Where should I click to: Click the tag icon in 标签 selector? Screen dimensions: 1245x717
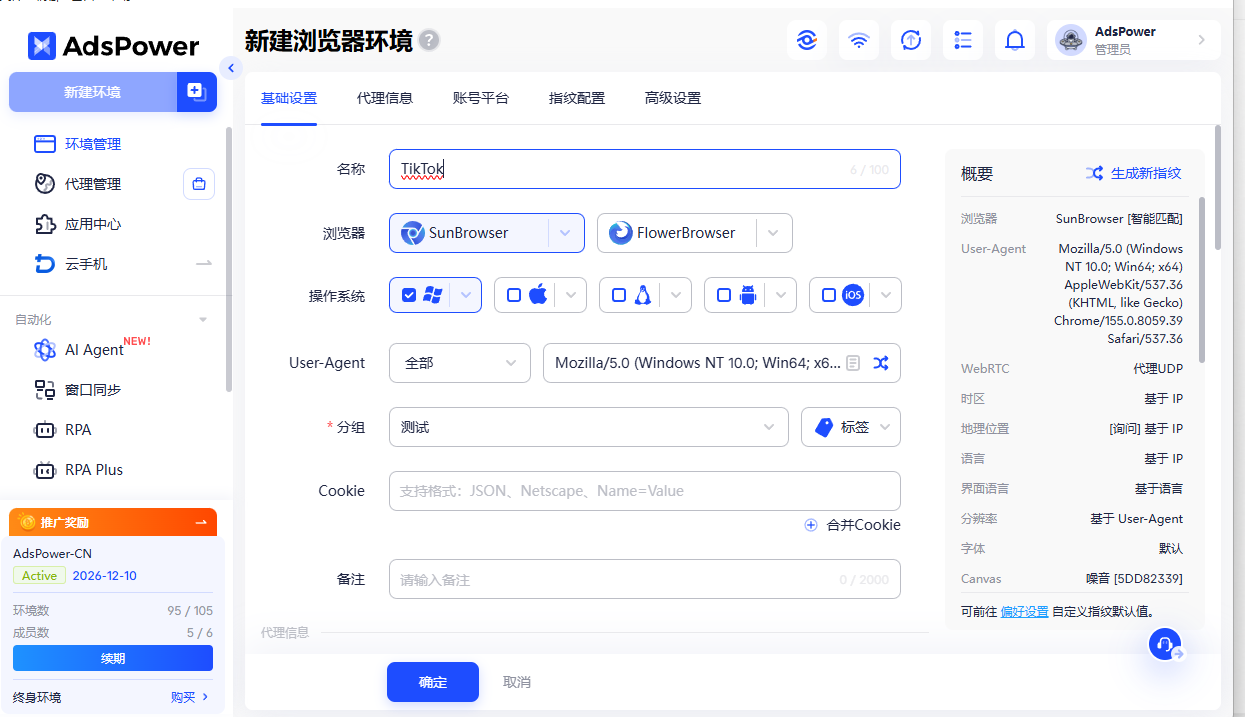(x=824, y=427)
